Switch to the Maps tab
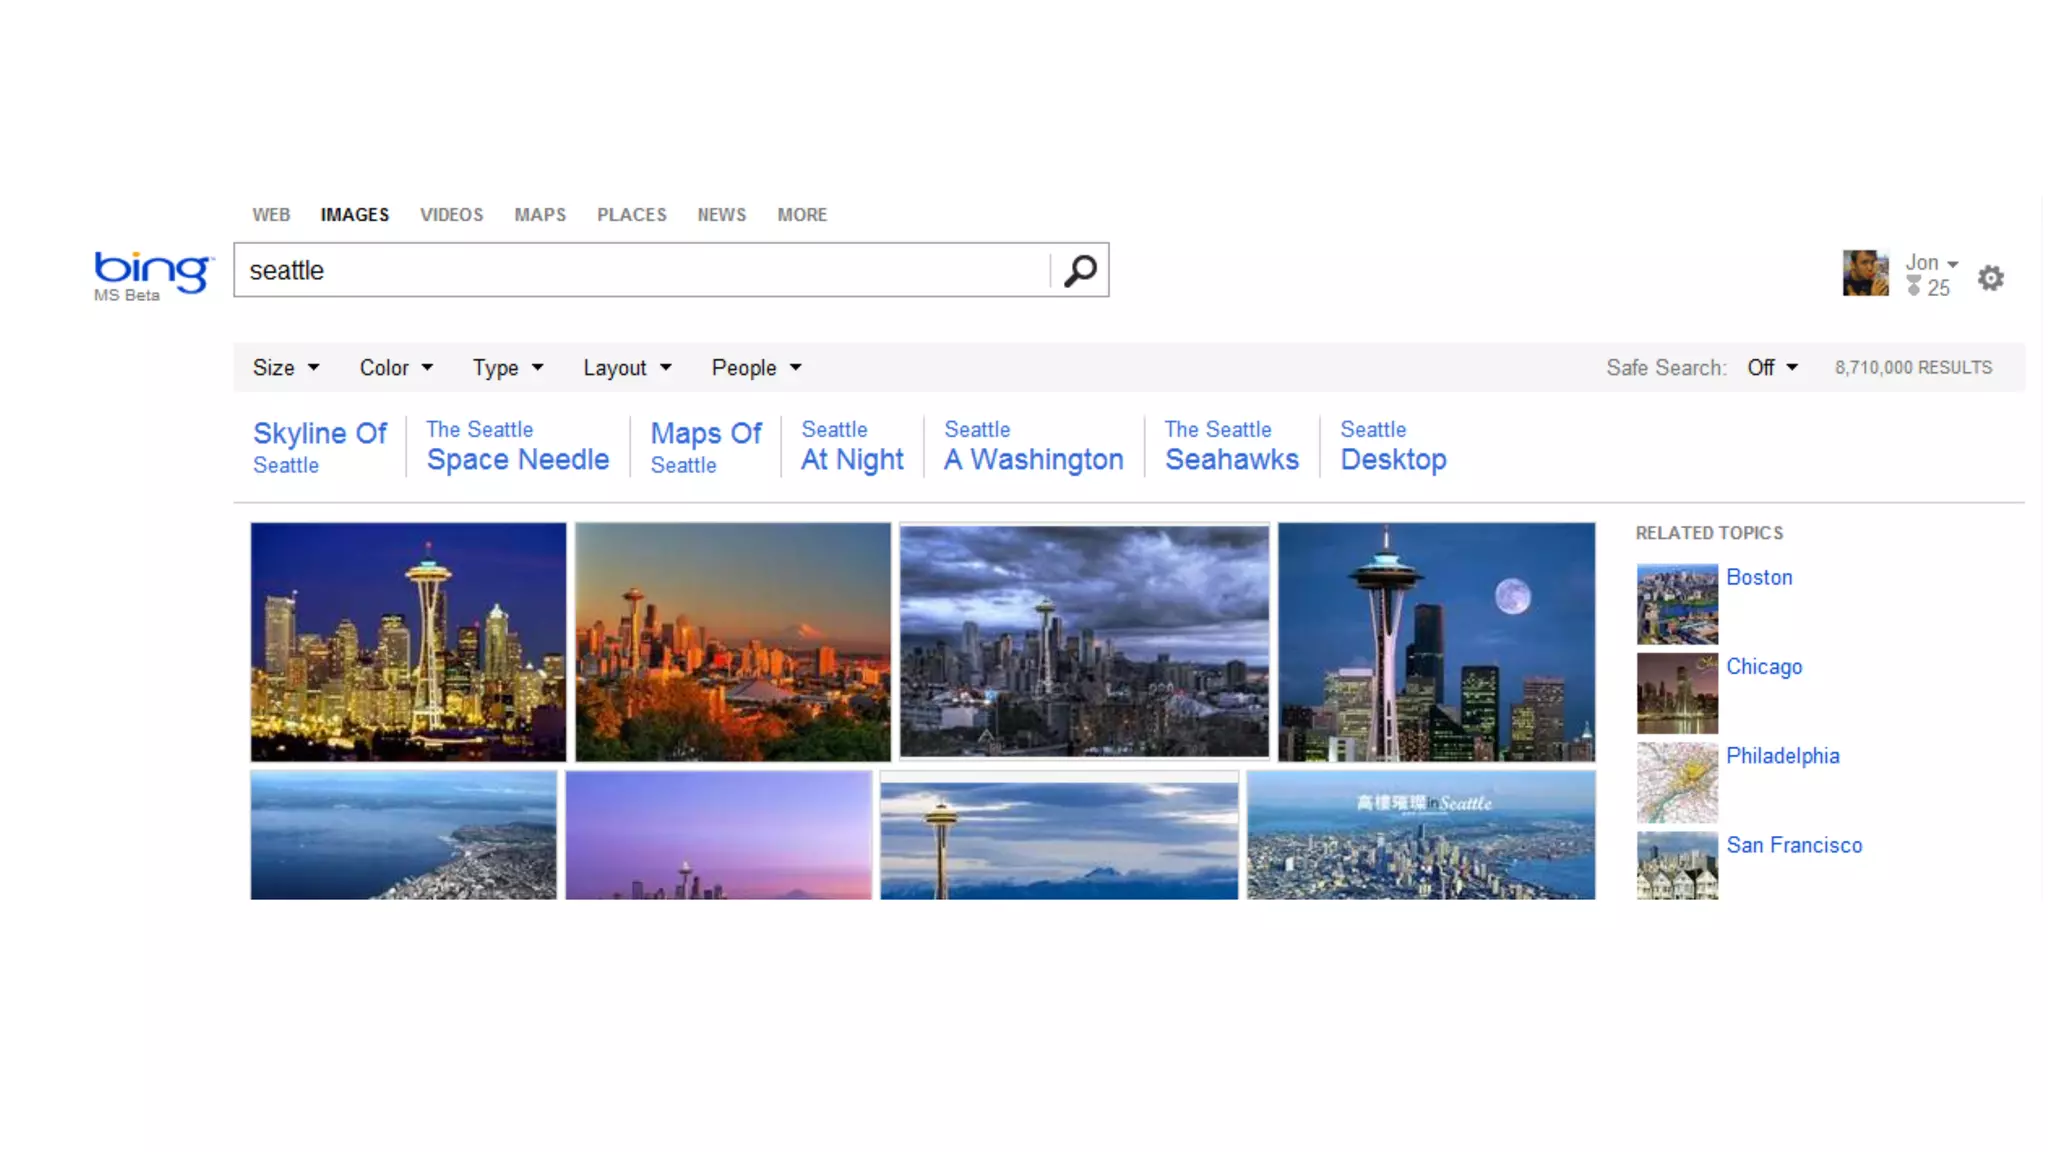Viewport: 2048px width, 1152px height. click(540, 215)
